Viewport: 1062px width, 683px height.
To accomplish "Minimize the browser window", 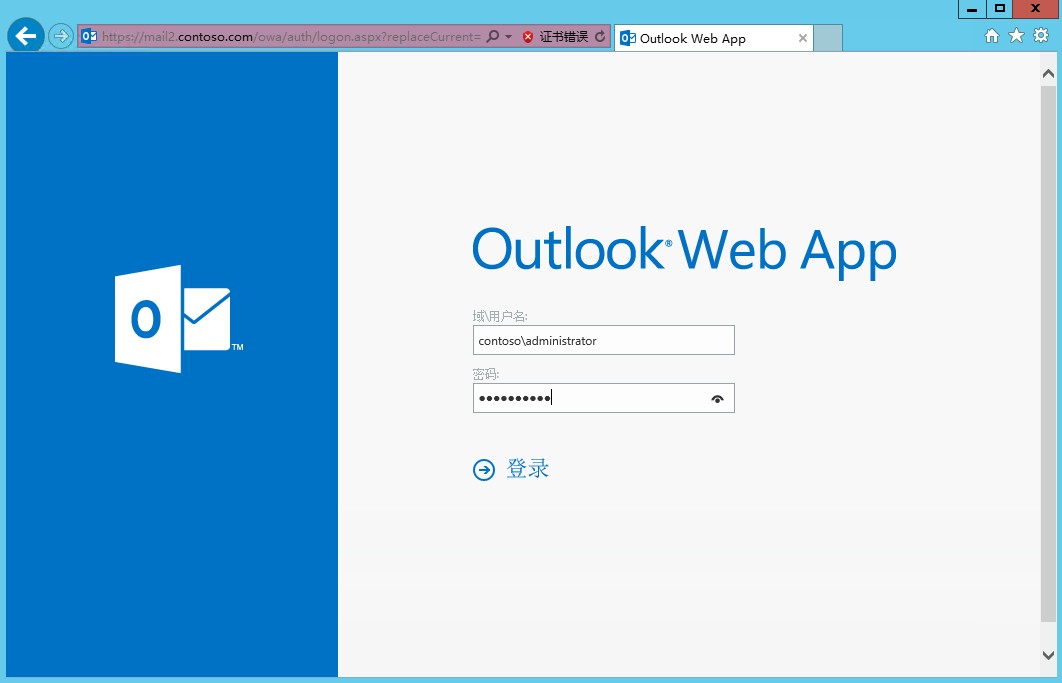I will [972, 9].
